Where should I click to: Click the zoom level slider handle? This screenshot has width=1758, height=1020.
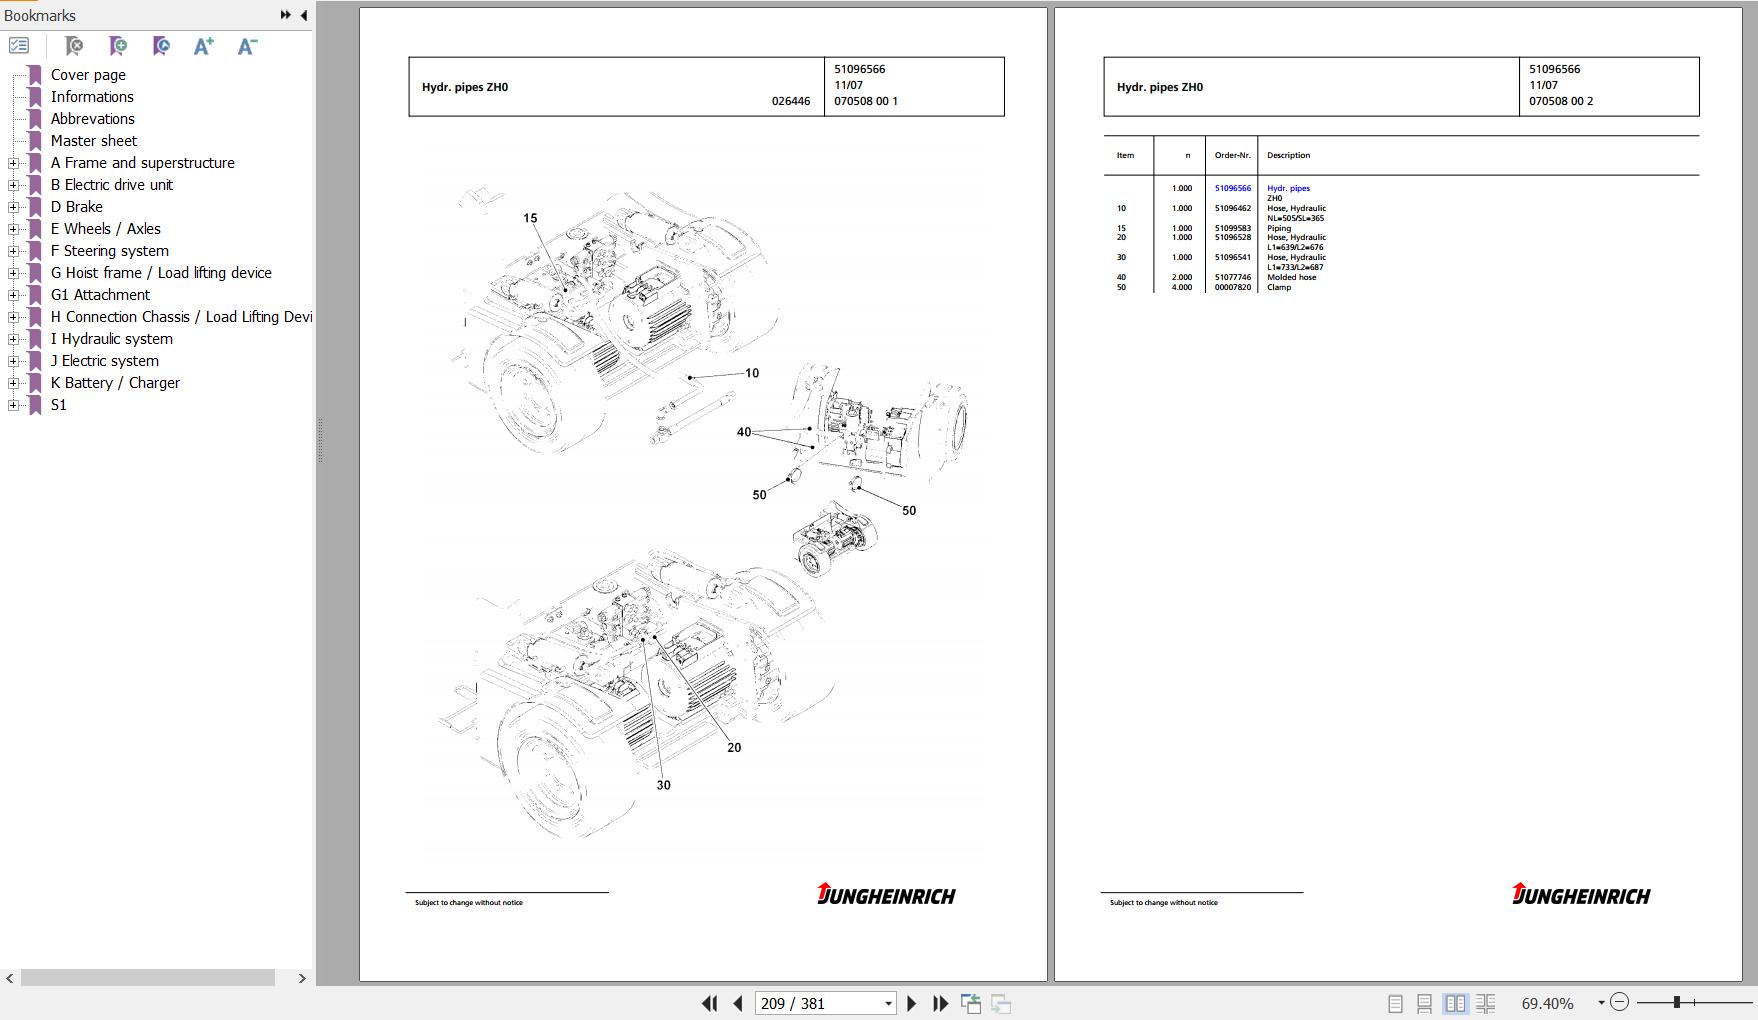[1677, 1002]
